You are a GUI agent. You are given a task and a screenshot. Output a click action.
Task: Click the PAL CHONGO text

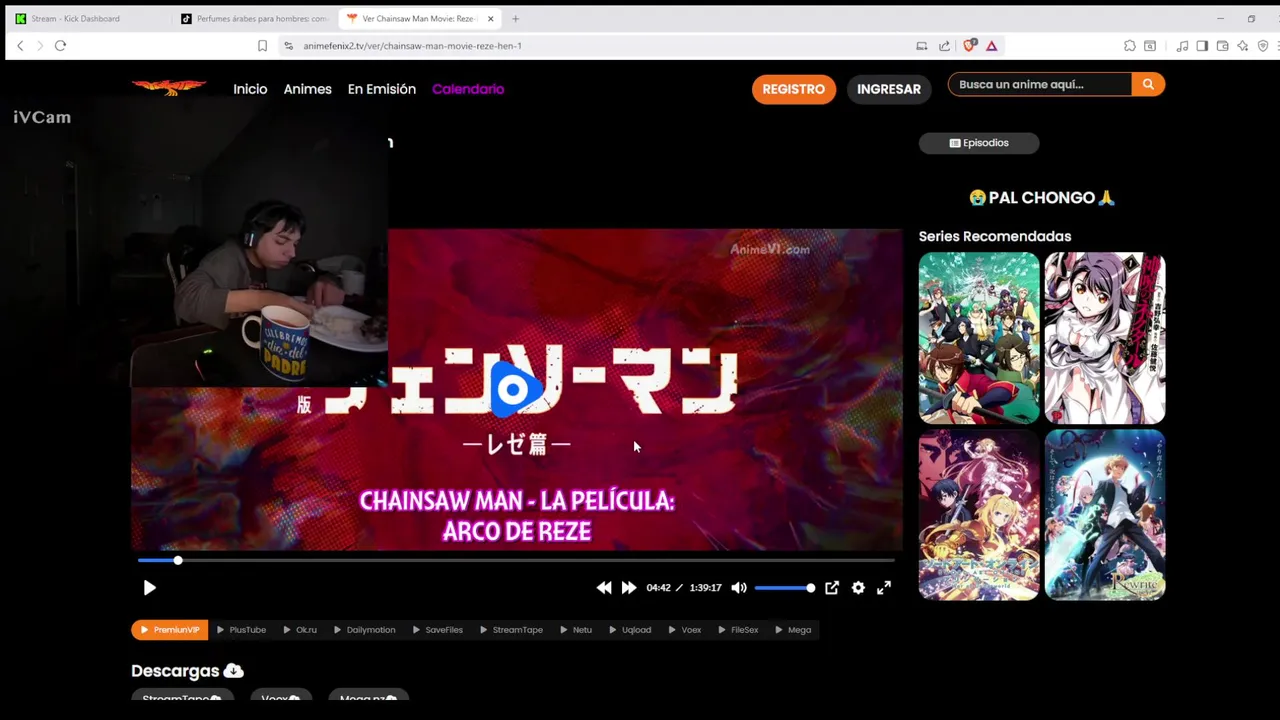[1041, 198]
